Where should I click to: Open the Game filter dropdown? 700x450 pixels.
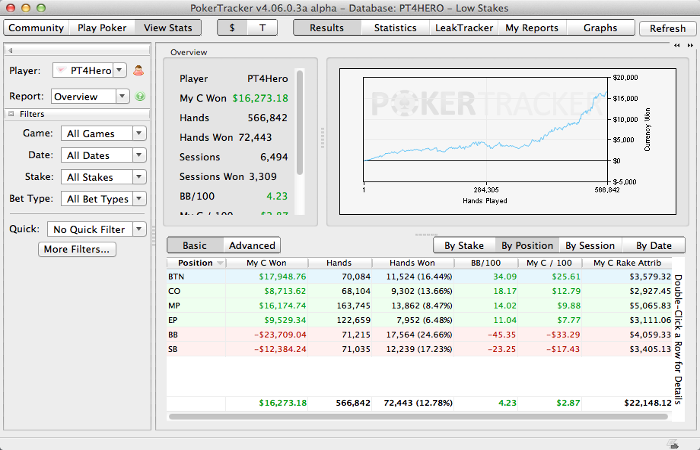[x=103, y=133]
